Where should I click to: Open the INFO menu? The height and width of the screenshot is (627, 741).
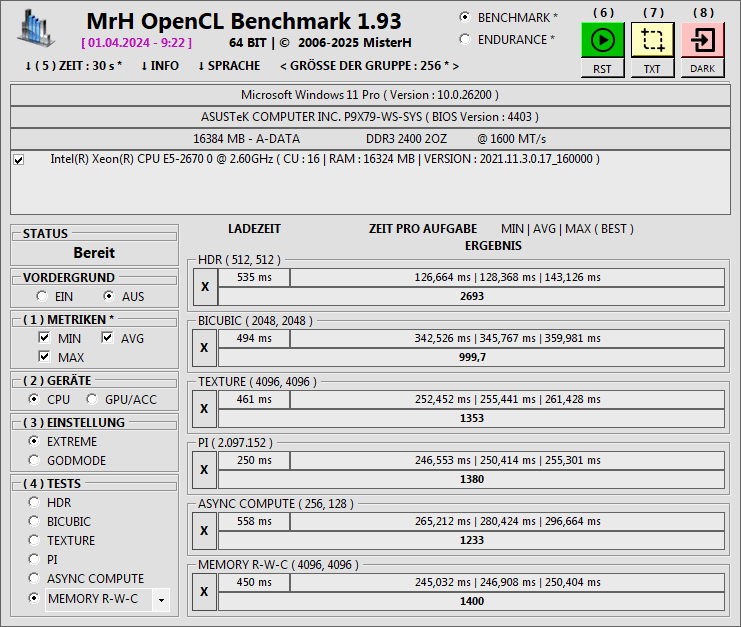160,66
